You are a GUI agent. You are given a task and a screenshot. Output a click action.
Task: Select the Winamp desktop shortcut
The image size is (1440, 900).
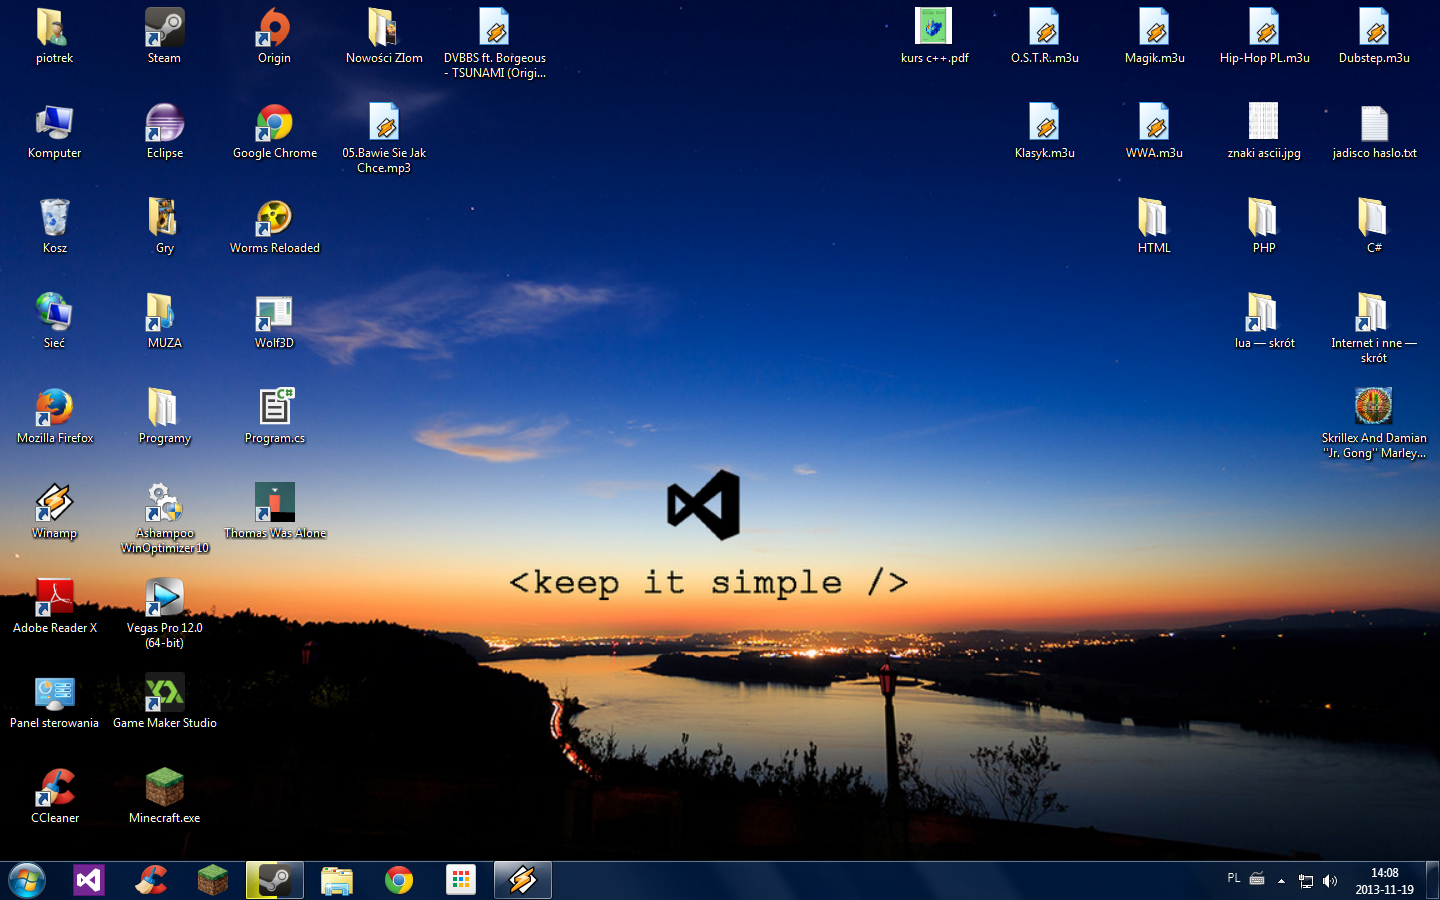click(54, 505)
